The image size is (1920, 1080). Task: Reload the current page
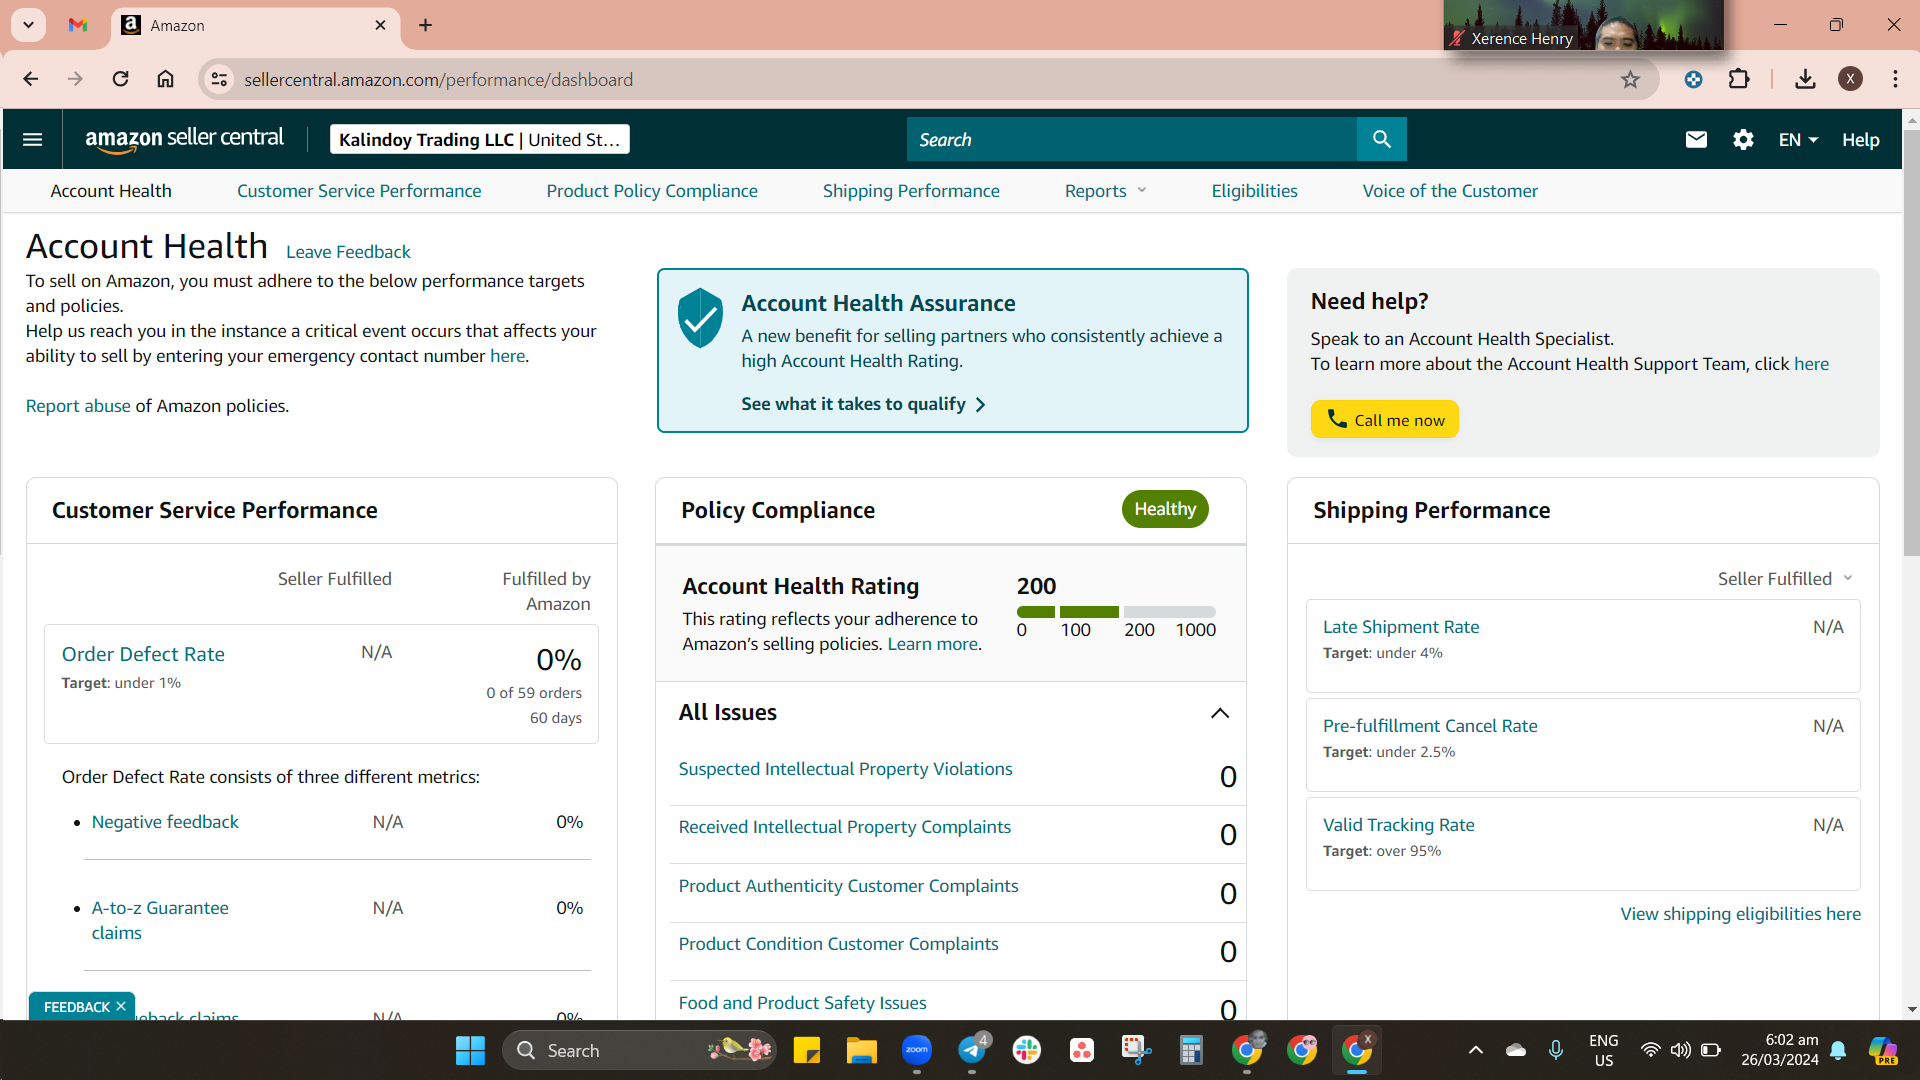[x=120, y=79]
